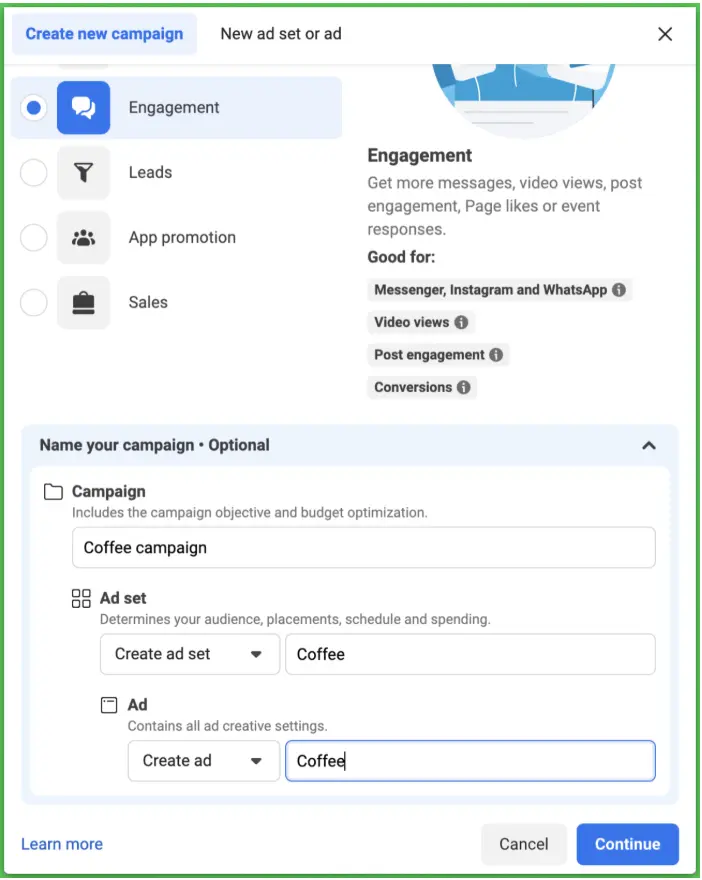Select the Sales objective radio button
Screen dimensions: 702x880
[33, 302]
